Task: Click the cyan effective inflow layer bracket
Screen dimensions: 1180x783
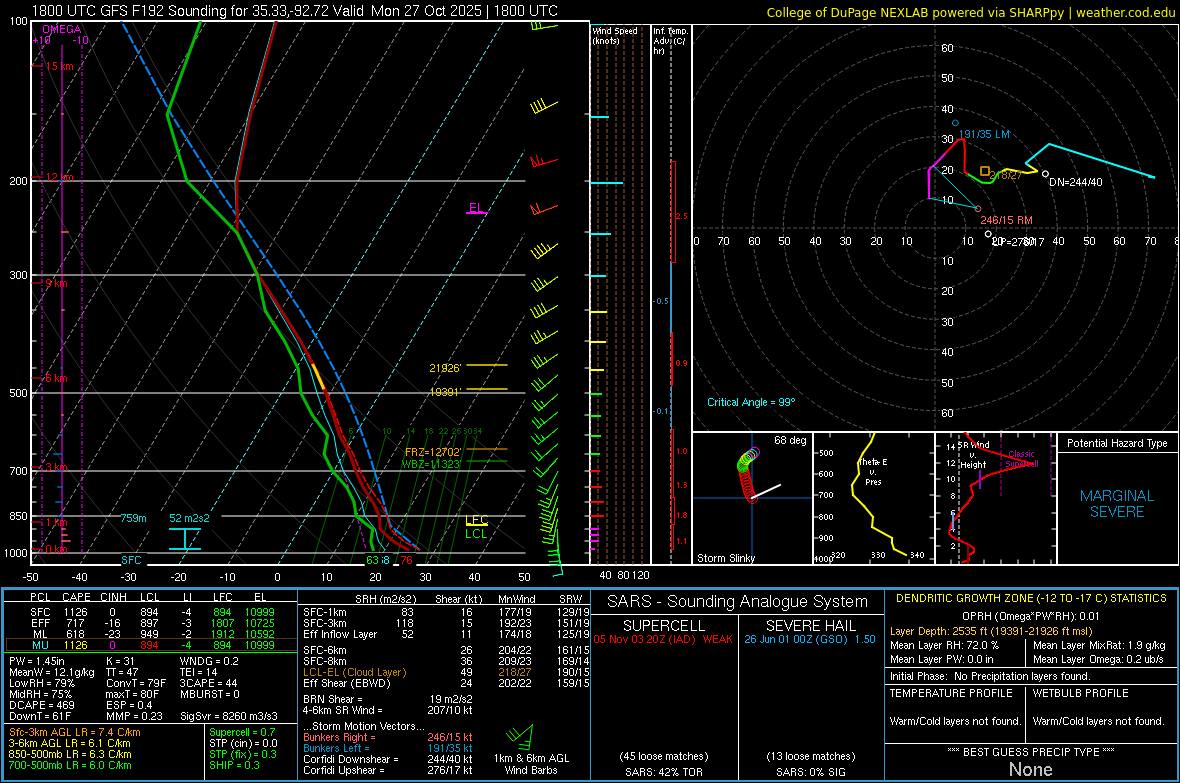Action: coord(184,539)
